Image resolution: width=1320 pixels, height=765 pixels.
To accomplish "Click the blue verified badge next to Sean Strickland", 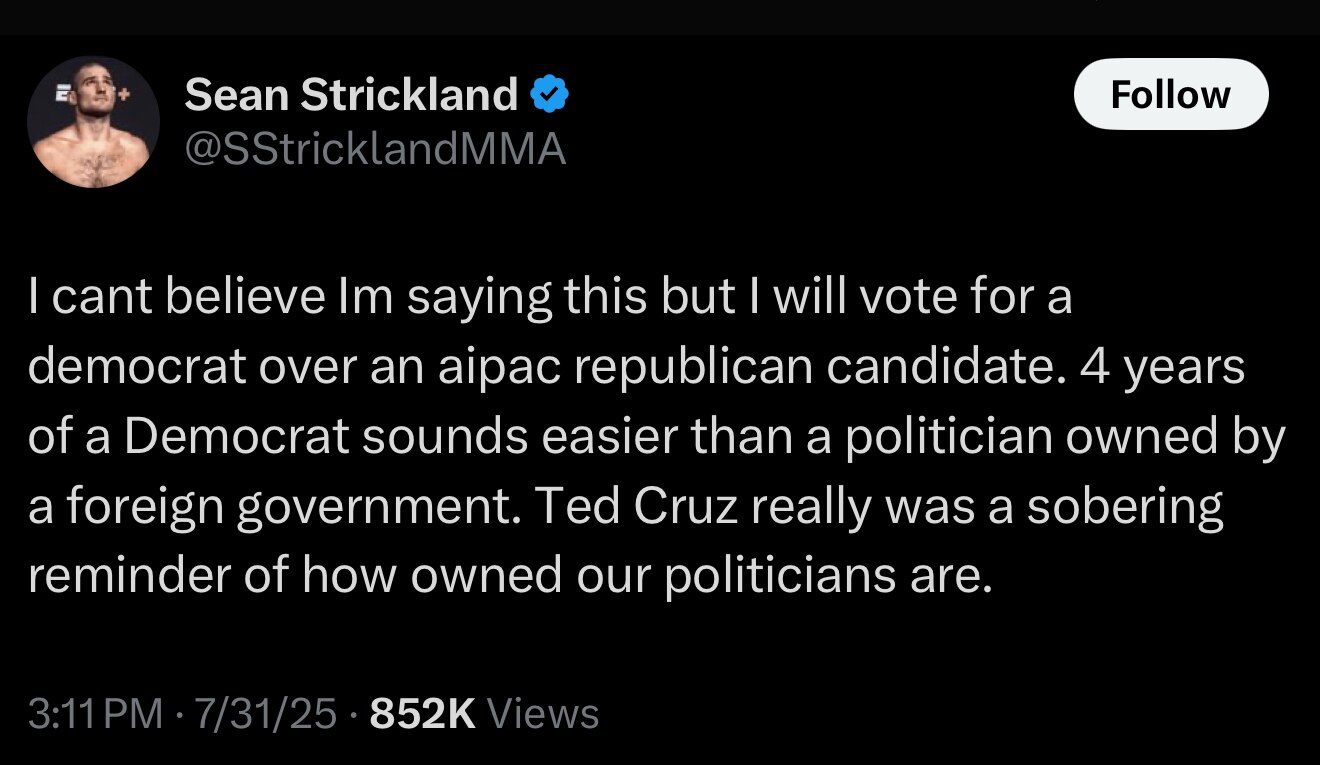I will [549, 93].
